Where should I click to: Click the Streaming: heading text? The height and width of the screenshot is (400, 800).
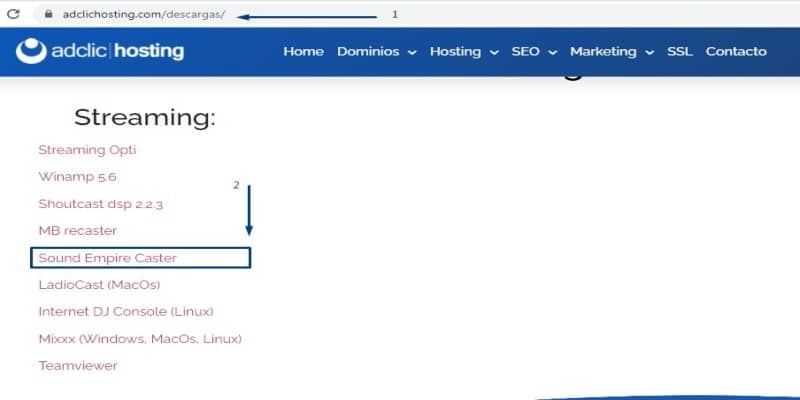click(x=145, y=117)
